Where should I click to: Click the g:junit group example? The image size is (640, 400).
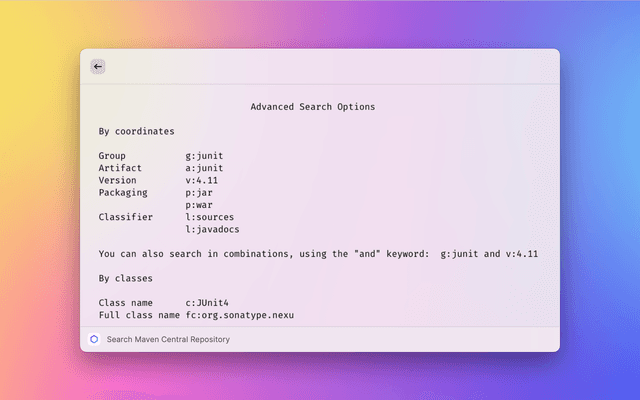pos(204,156)
